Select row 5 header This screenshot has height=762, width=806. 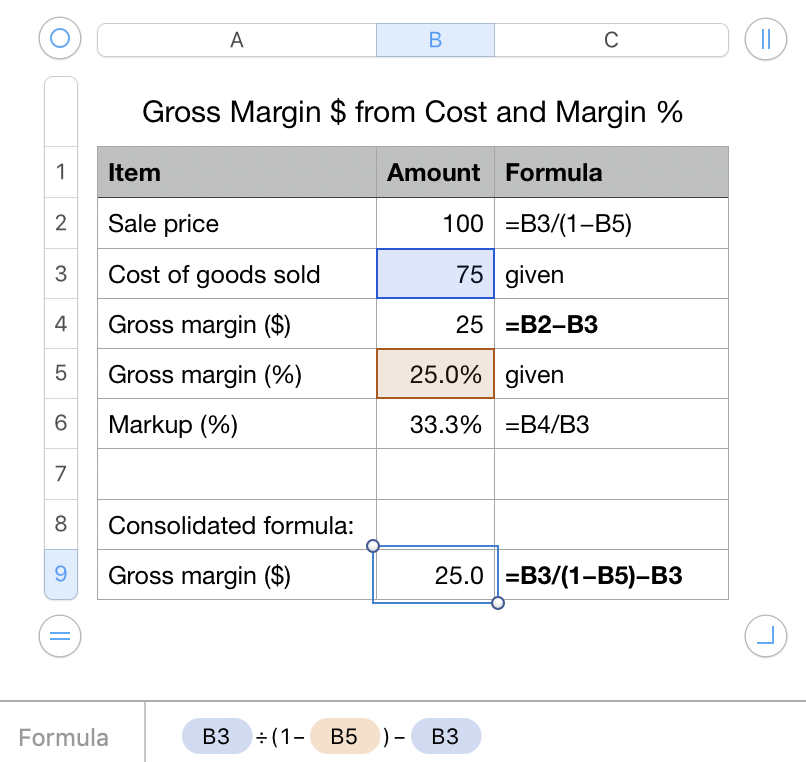[x=61, y=374]
